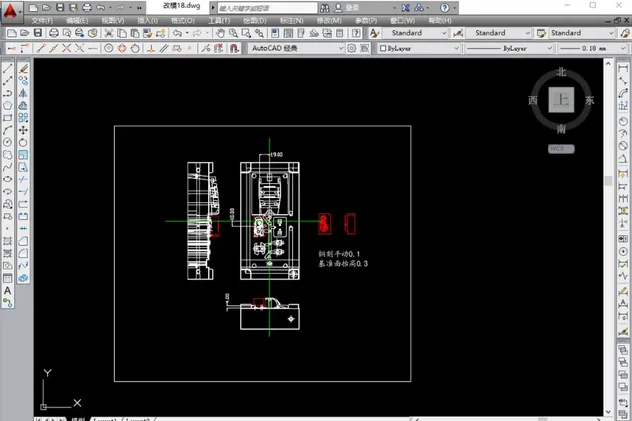Select the Explode modify tool
The image size is (632, 421).
pos(23,278)
